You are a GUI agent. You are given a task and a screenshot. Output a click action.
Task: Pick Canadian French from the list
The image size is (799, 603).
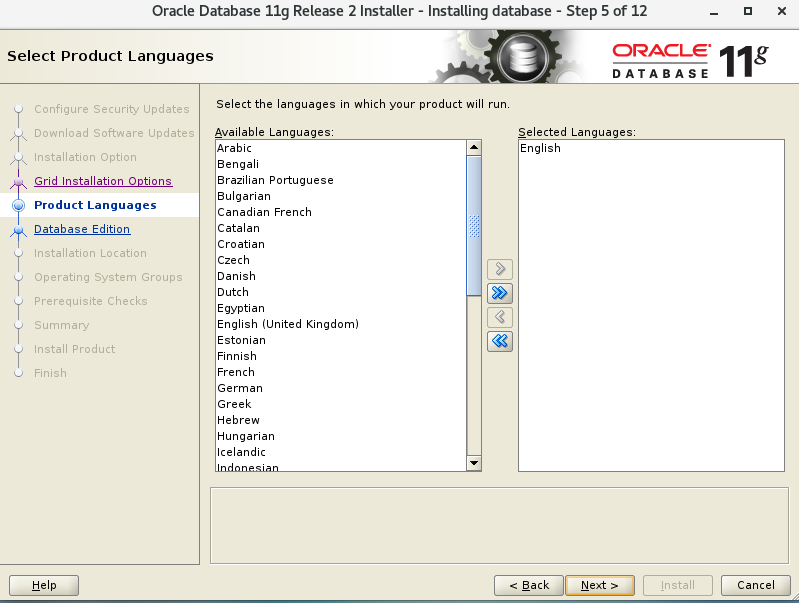point(341,212)
